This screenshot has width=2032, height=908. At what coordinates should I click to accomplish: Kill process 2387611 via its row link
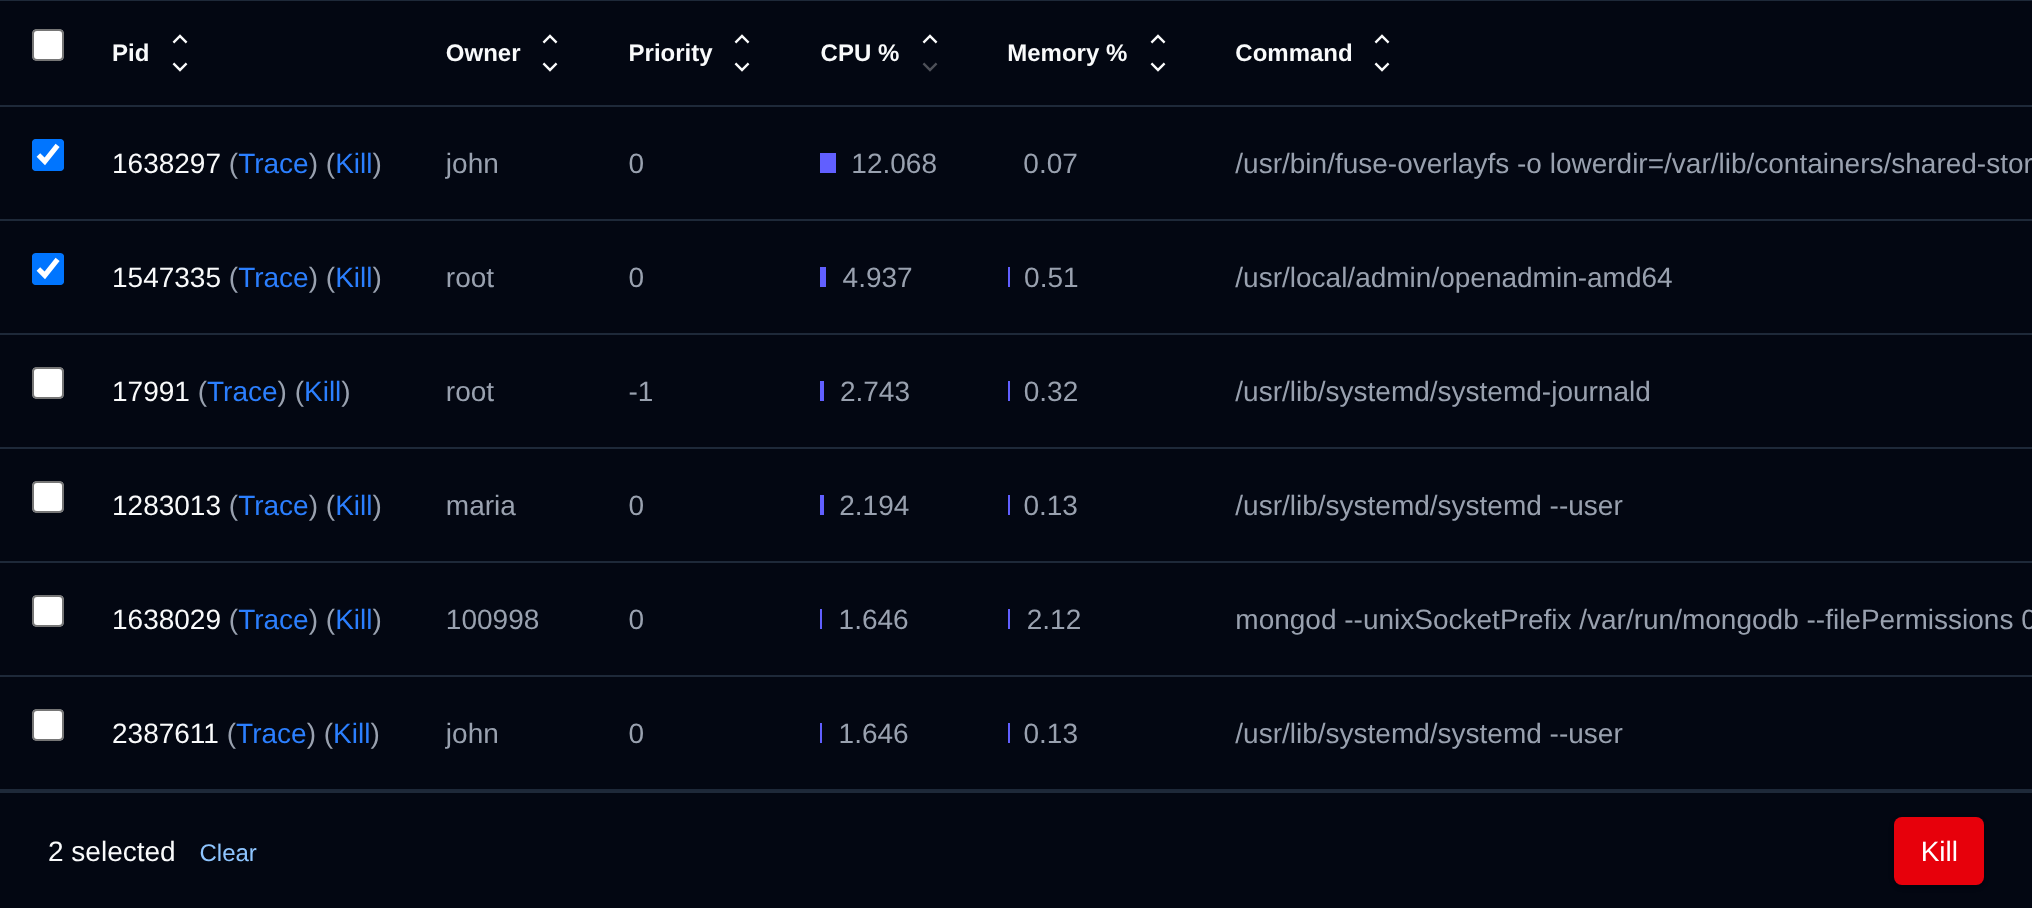pyautogui.click(x=352, y=734)
